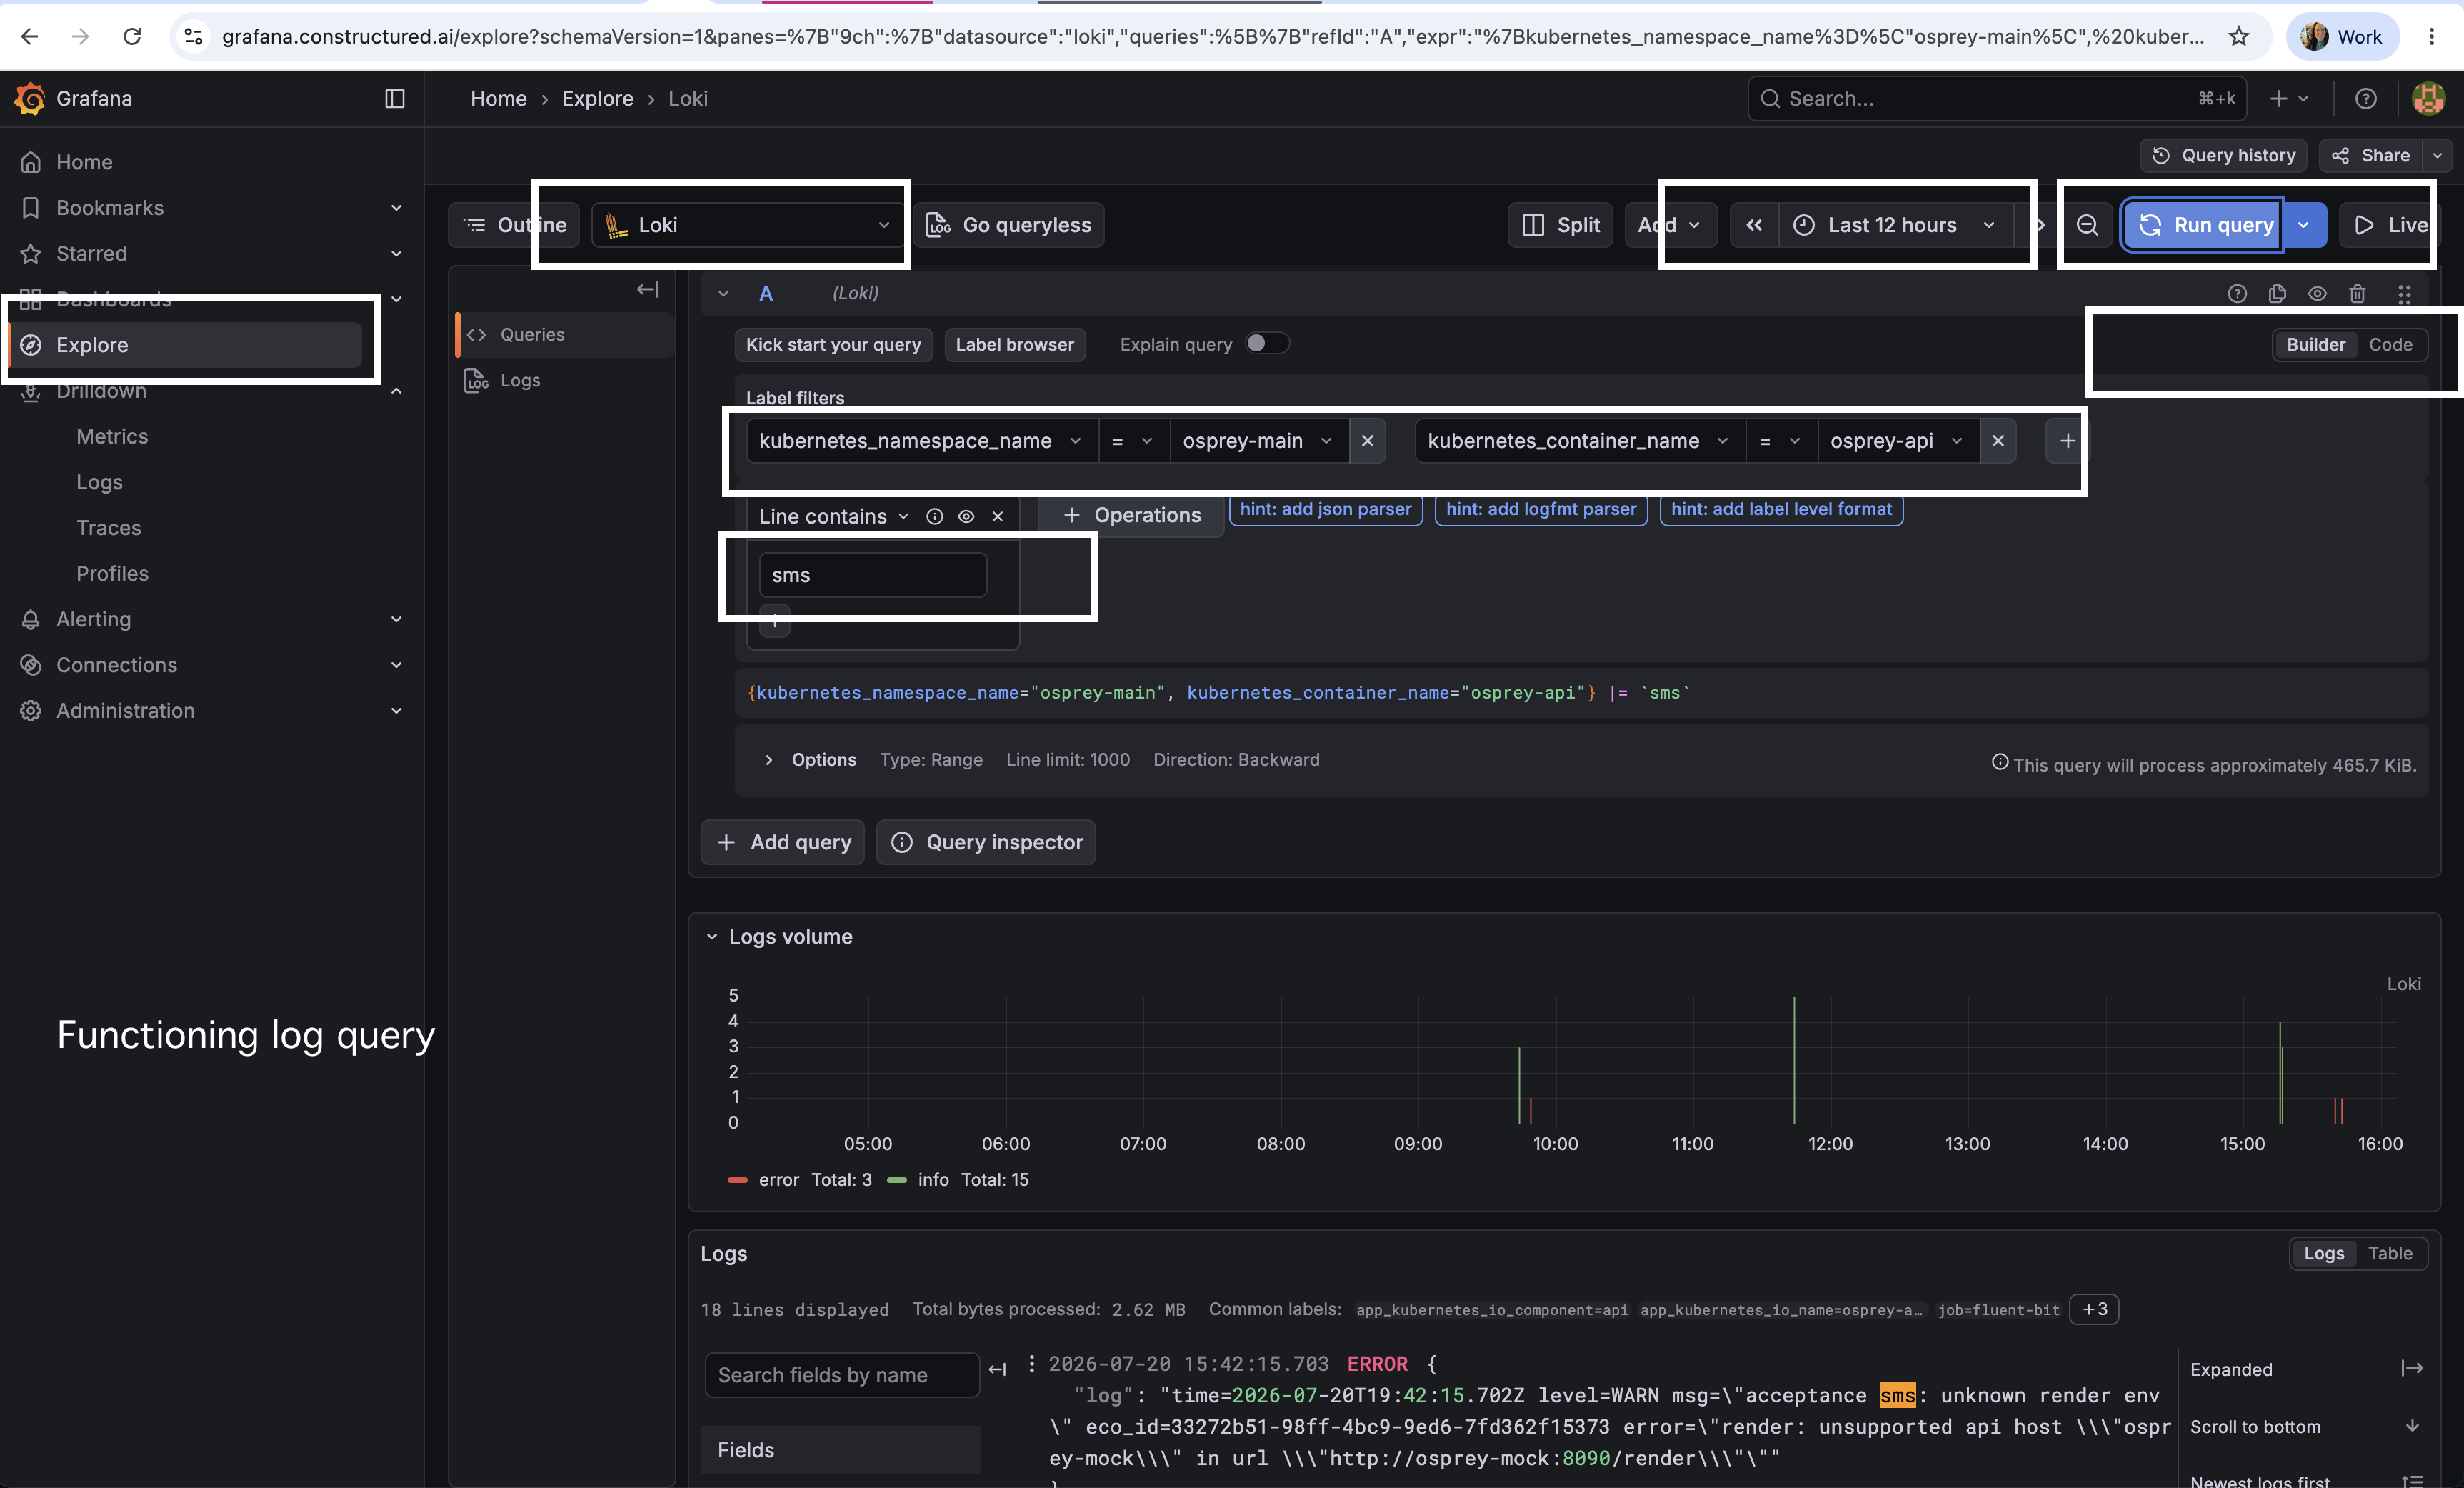Click hint: add json parser

1325,509
